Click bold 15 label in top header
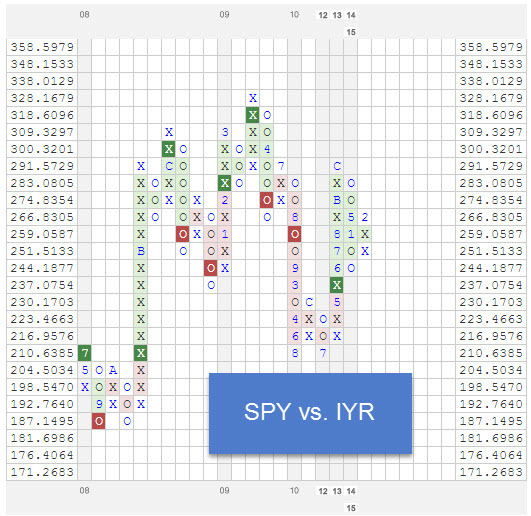531x516 pixels. click(x=351, y=32)
